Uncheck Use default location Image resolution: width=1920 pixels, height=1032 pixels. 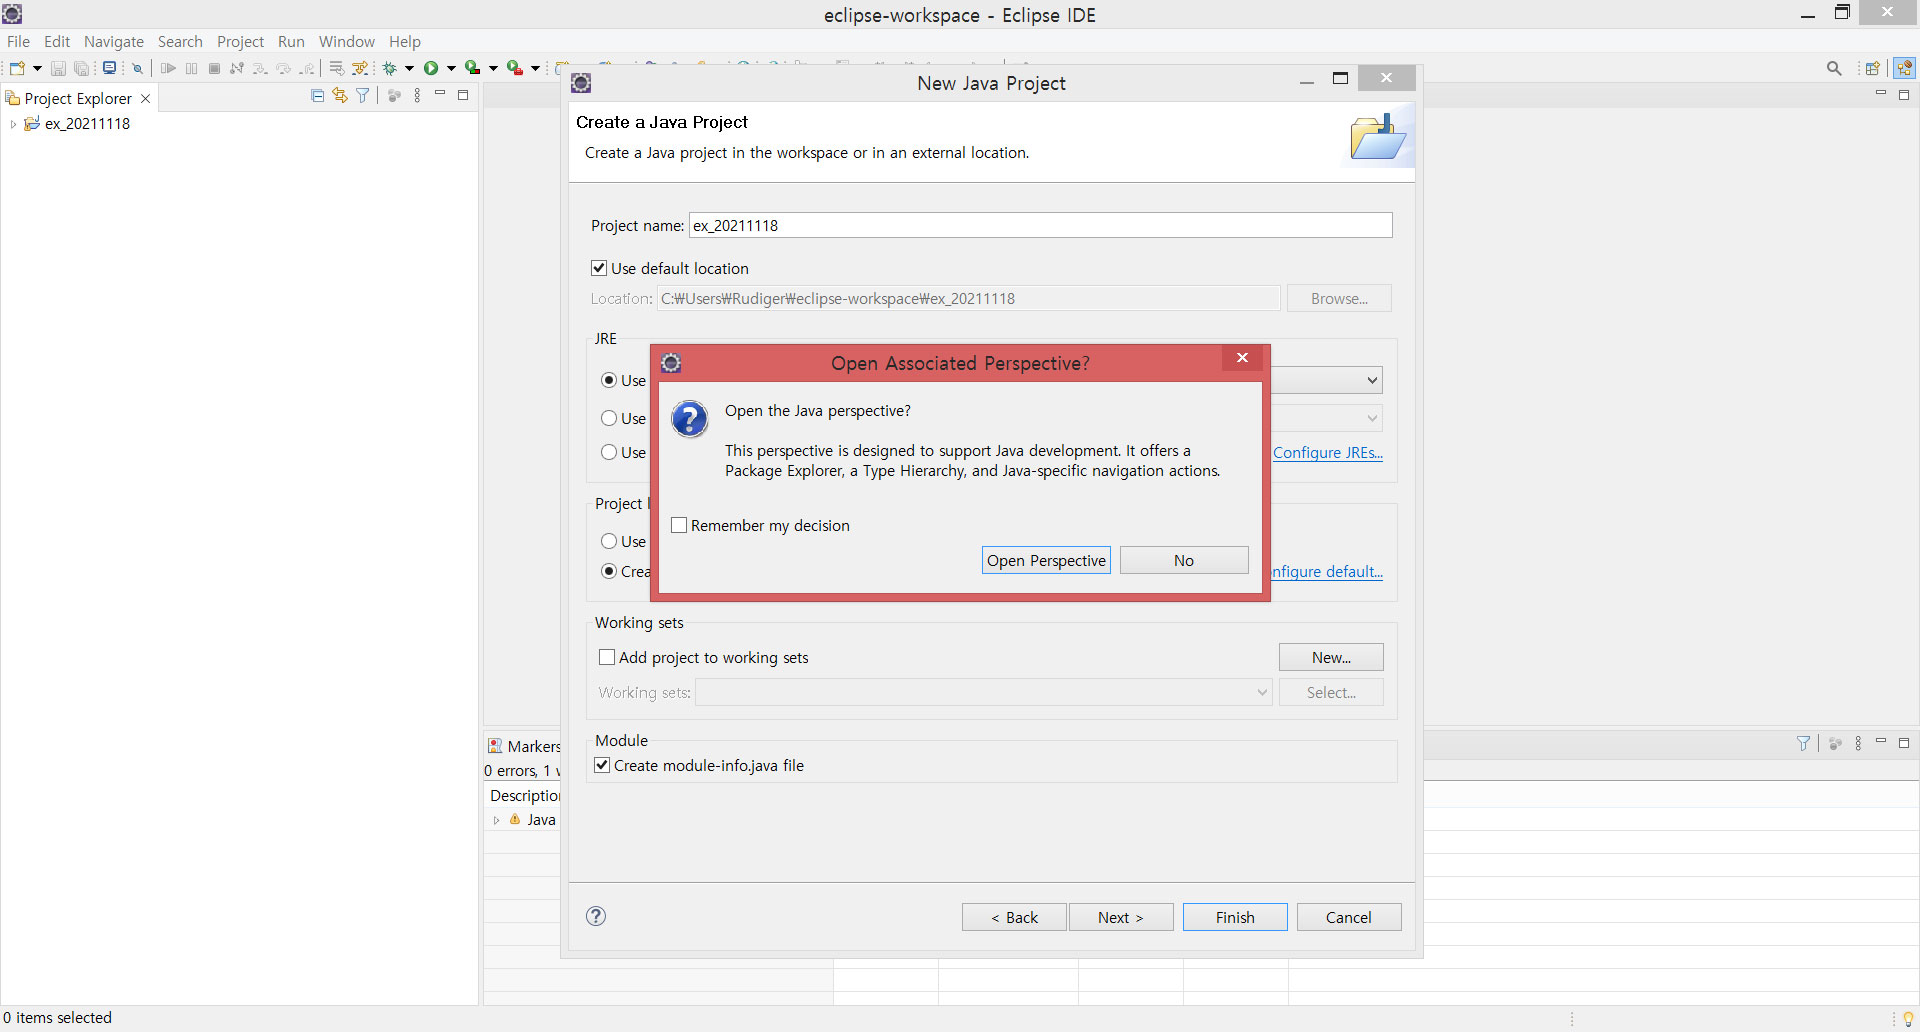tap(599, 268)
